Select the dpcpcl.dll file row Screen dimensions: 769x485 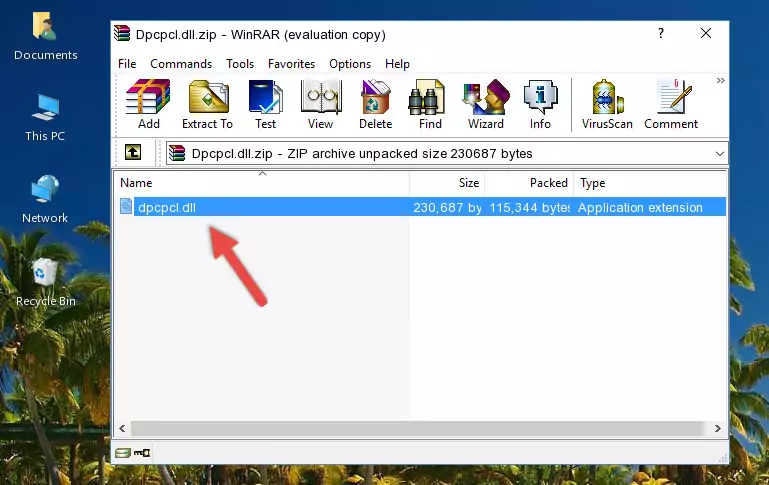(422, 207)
